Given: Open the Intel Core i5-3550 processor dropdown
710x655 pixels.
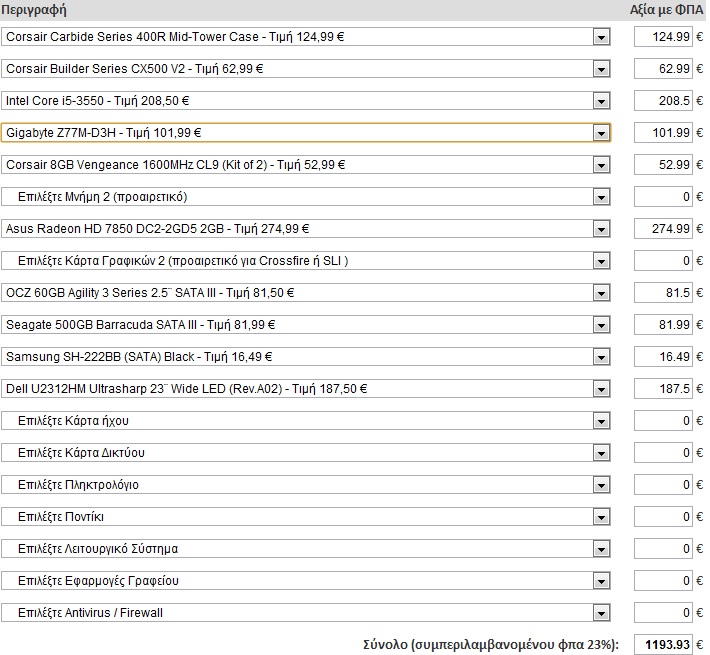Looking at the screenshot, I should pyautogui.click(x=306, y=100).
